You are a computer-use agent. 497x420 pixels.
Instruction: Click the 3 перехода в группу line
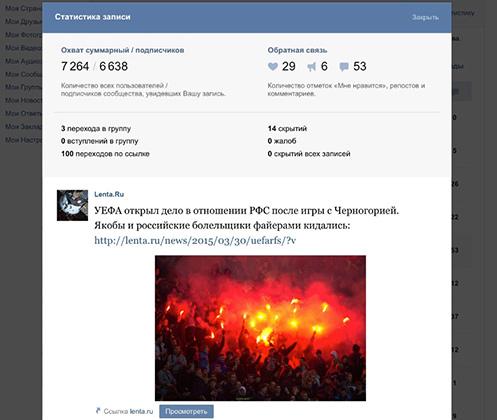click(96, 129)
